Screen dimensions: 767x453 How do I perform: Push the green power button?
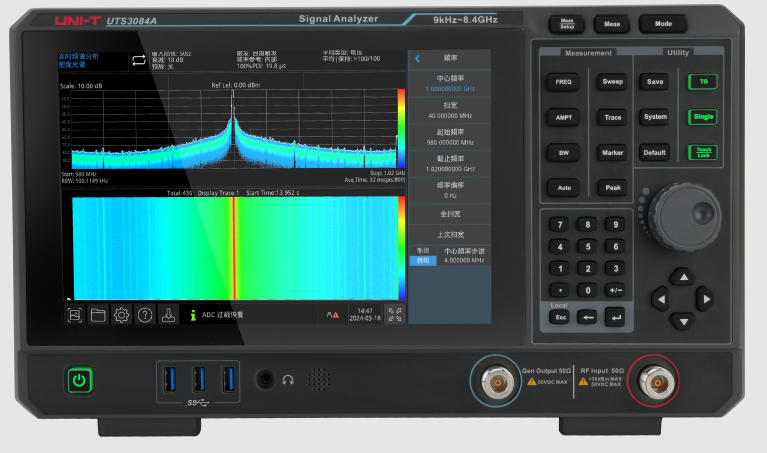(79, 380)
